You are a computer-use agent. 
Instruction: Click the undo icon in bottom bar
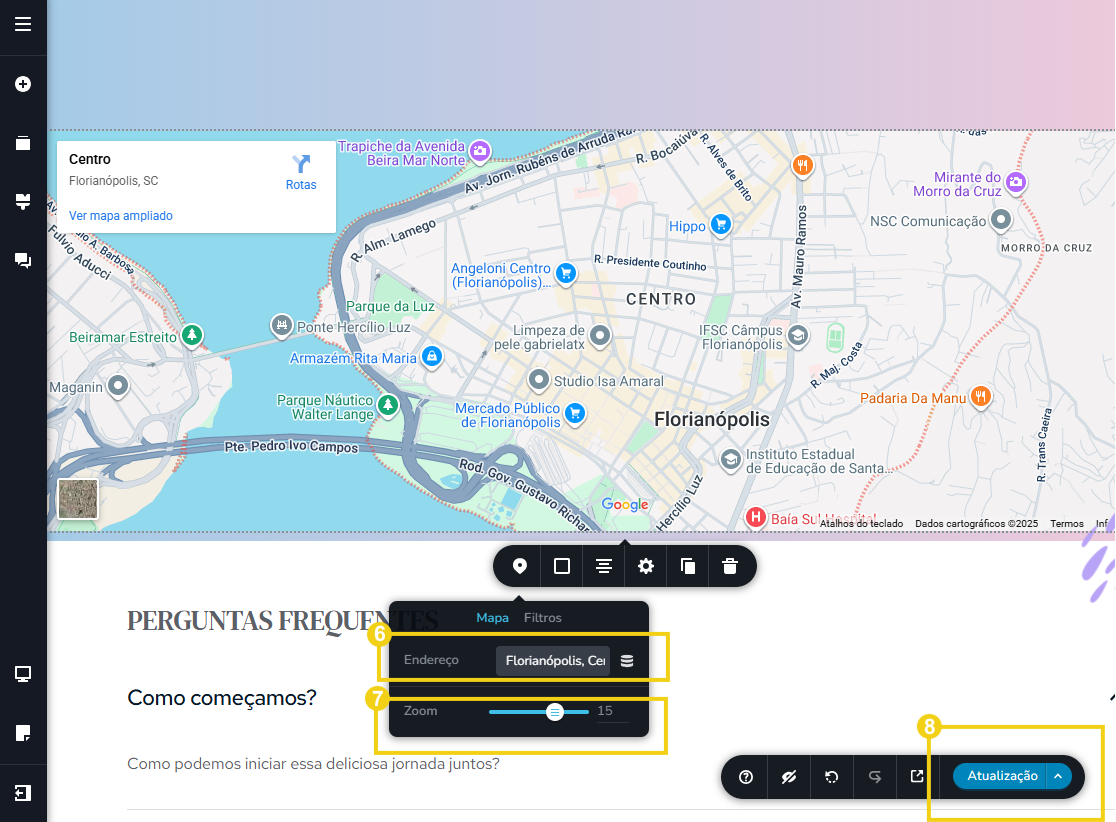(831, 777)
